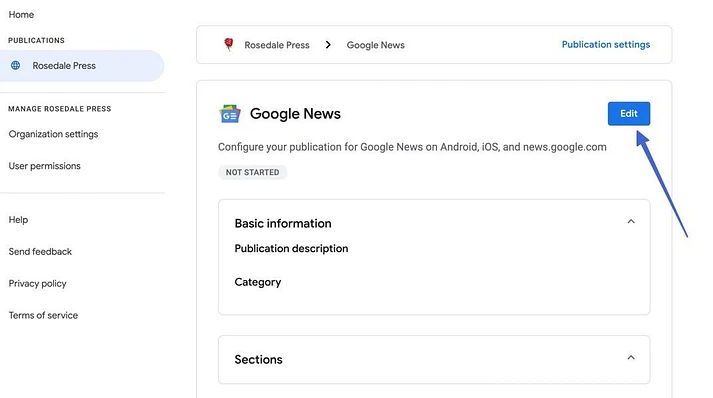Open User permissions

pos(45,166)
